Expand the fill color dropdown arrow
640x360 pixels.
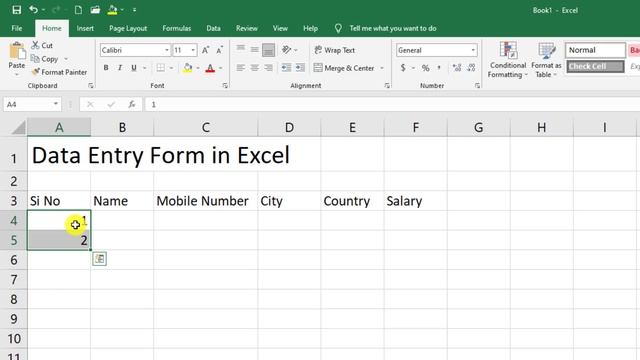pos(198,68)
